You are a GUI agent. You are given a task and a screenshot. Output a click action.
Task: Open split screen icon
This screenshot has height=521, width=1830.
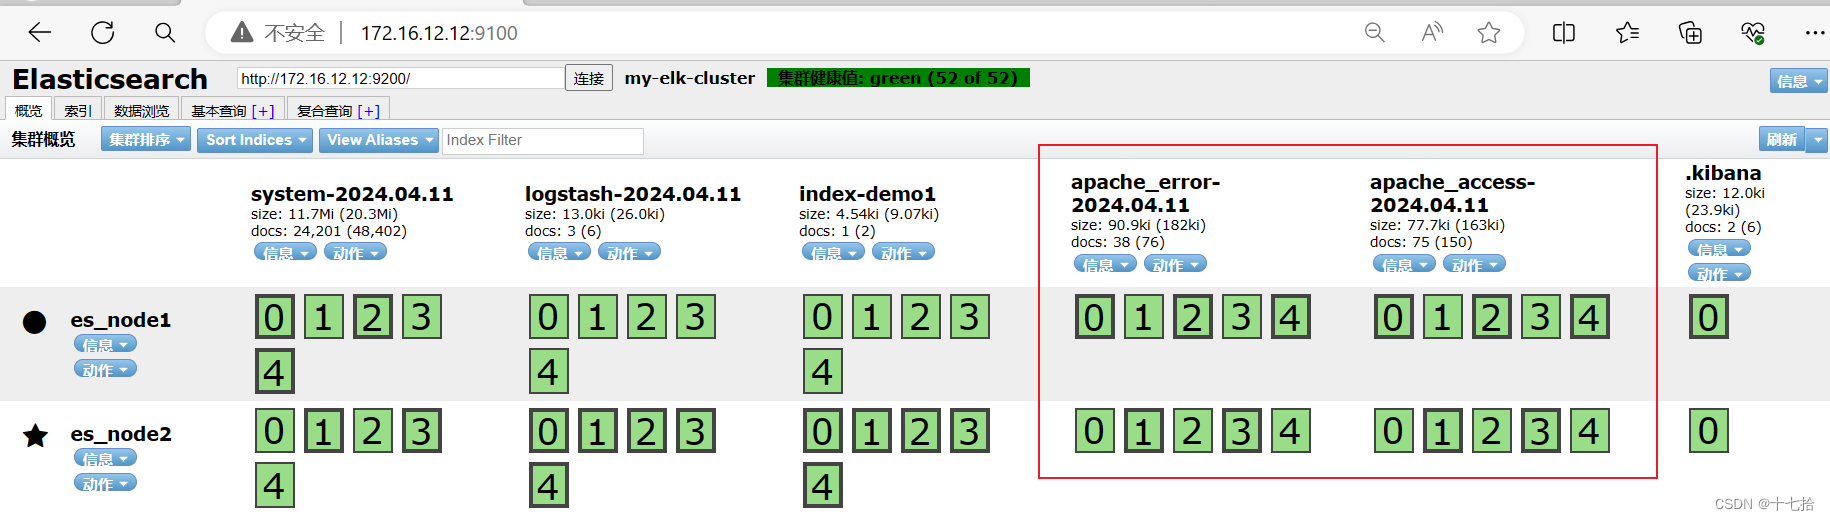pos(1564,33)
